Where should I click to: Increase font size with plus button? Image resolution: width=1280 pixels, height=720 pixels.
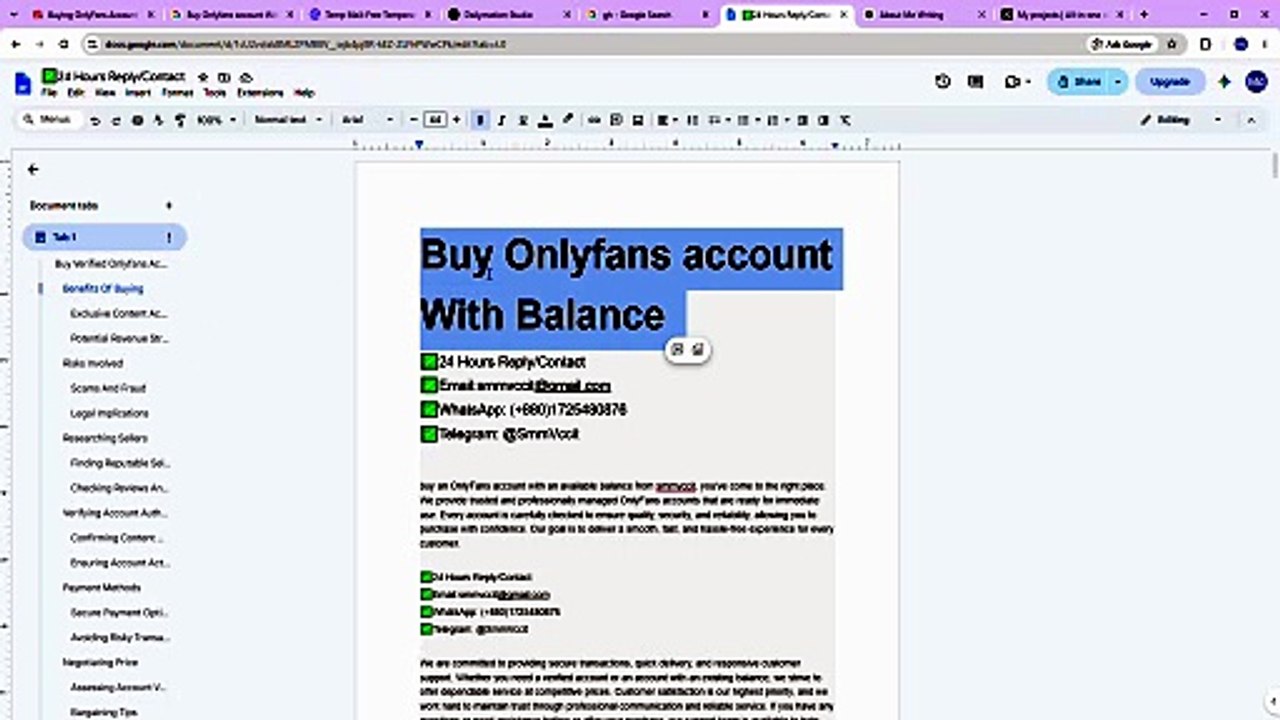(457, 120)
